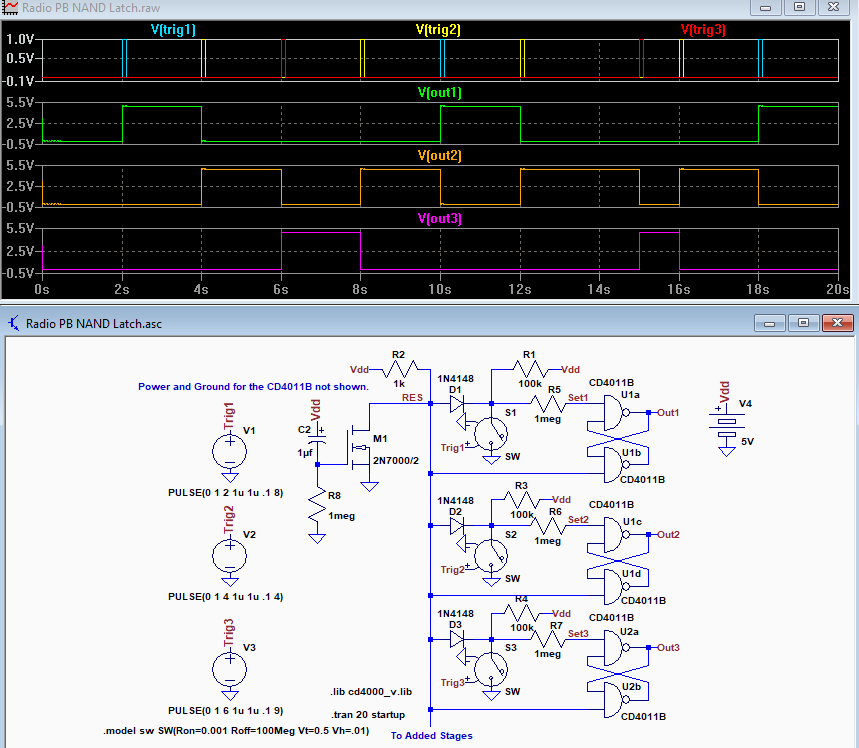
Task: Select NAND gate U2a
Action: pyautogui.click(x=617, y=648)
